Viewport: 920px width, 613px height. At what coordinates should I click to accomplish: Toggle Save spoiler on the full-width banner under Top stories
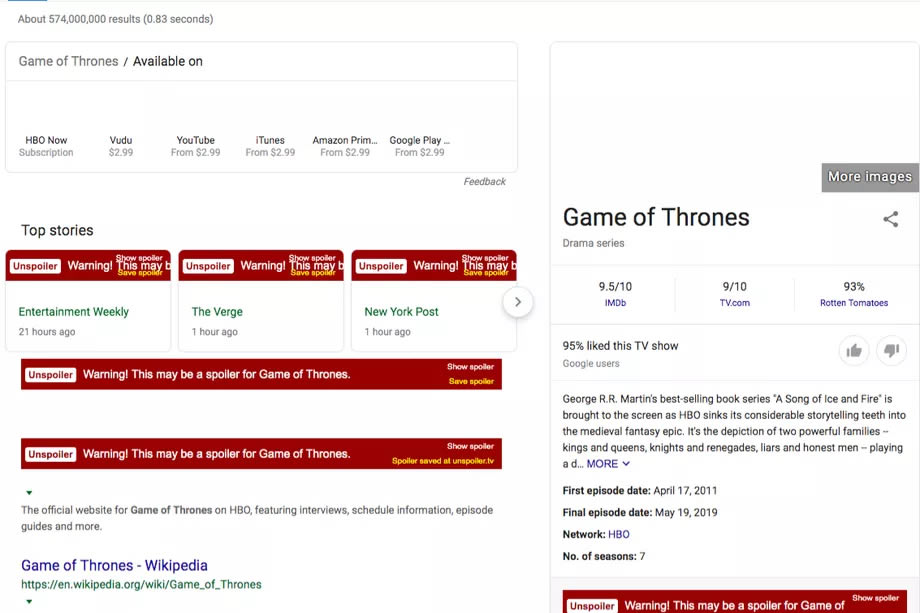(x=471, y=381)
